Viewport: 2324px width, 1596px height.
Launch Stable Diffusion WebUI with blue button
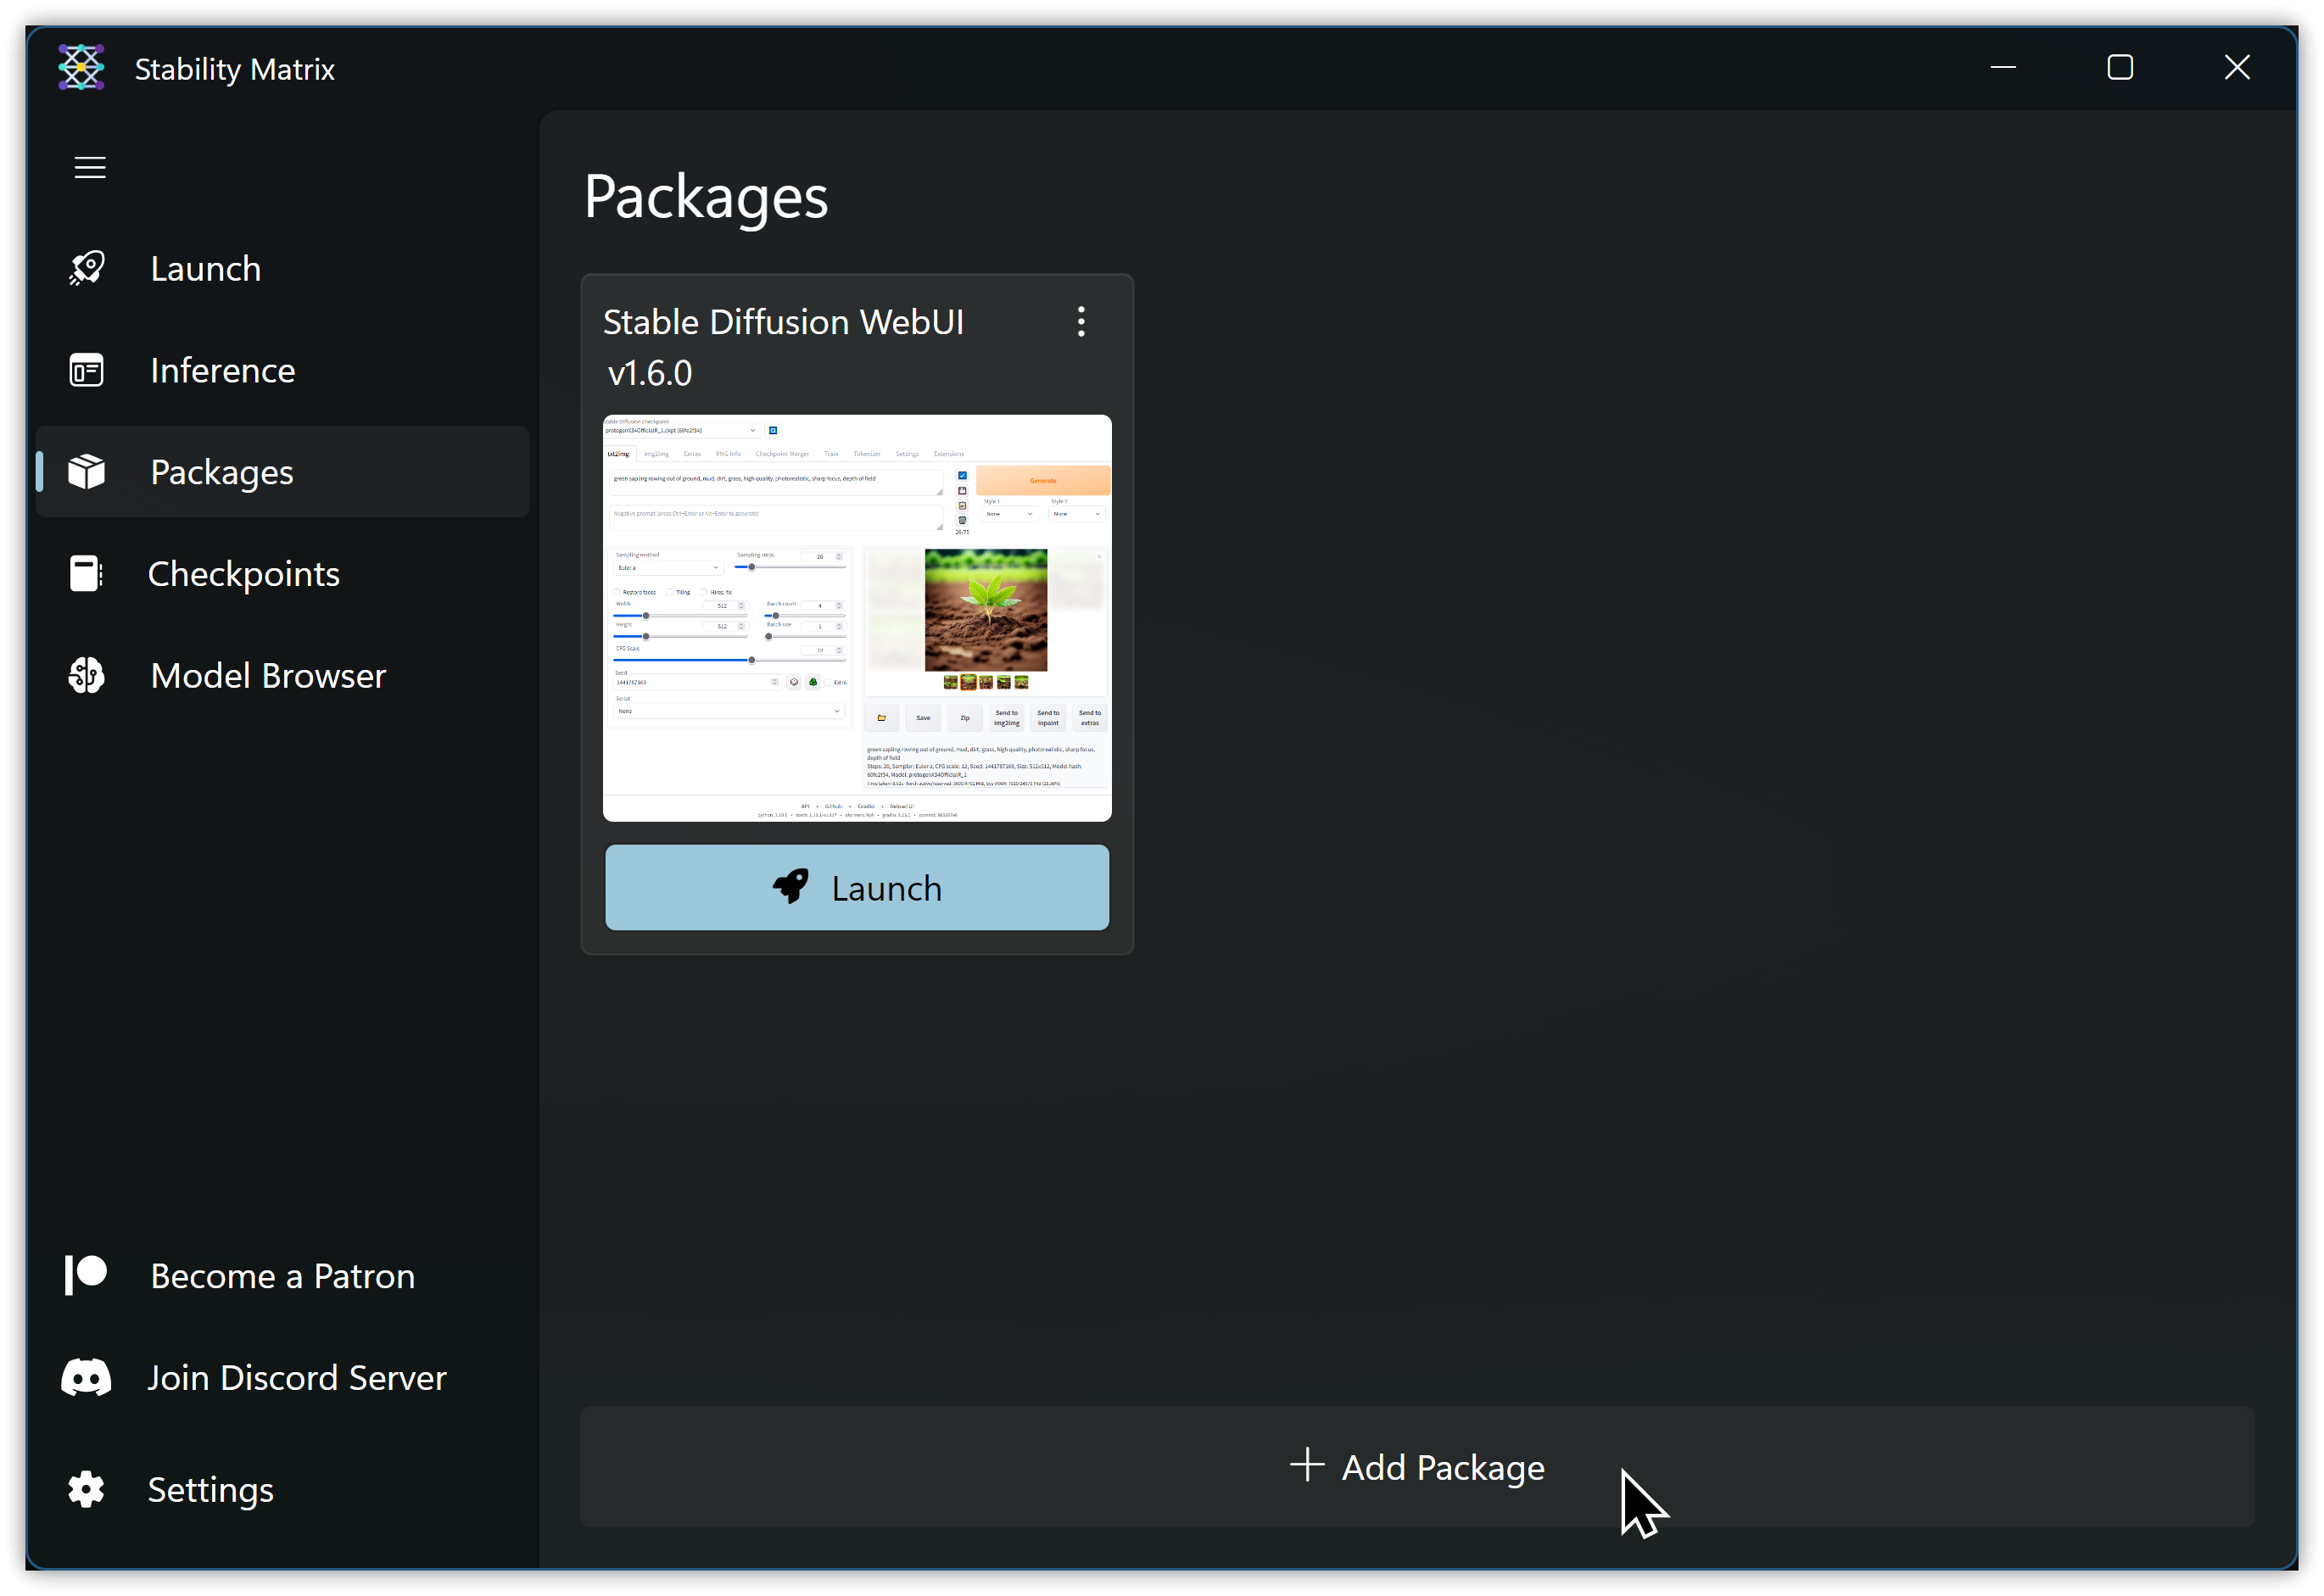tap(857, 888)
